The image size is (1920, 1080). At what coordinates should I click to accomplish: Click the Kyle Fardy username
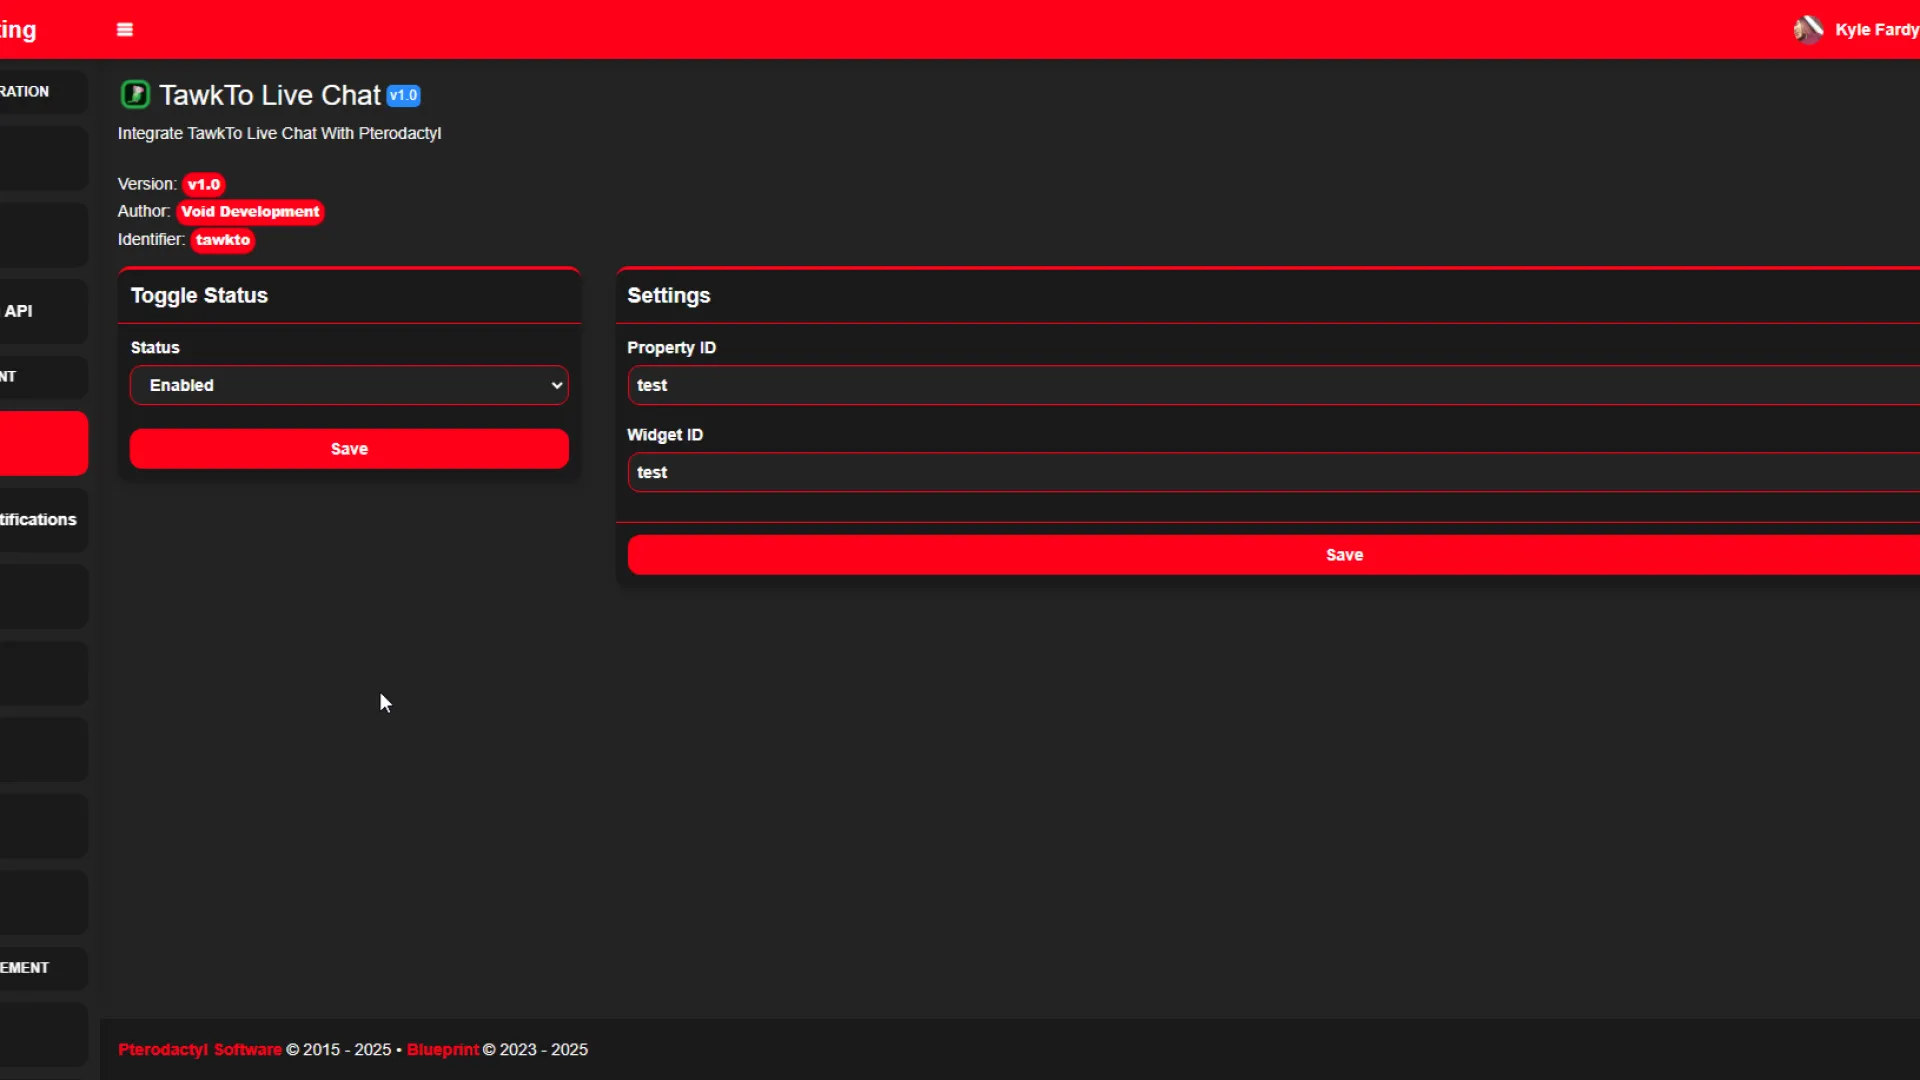pos(1876,30)
